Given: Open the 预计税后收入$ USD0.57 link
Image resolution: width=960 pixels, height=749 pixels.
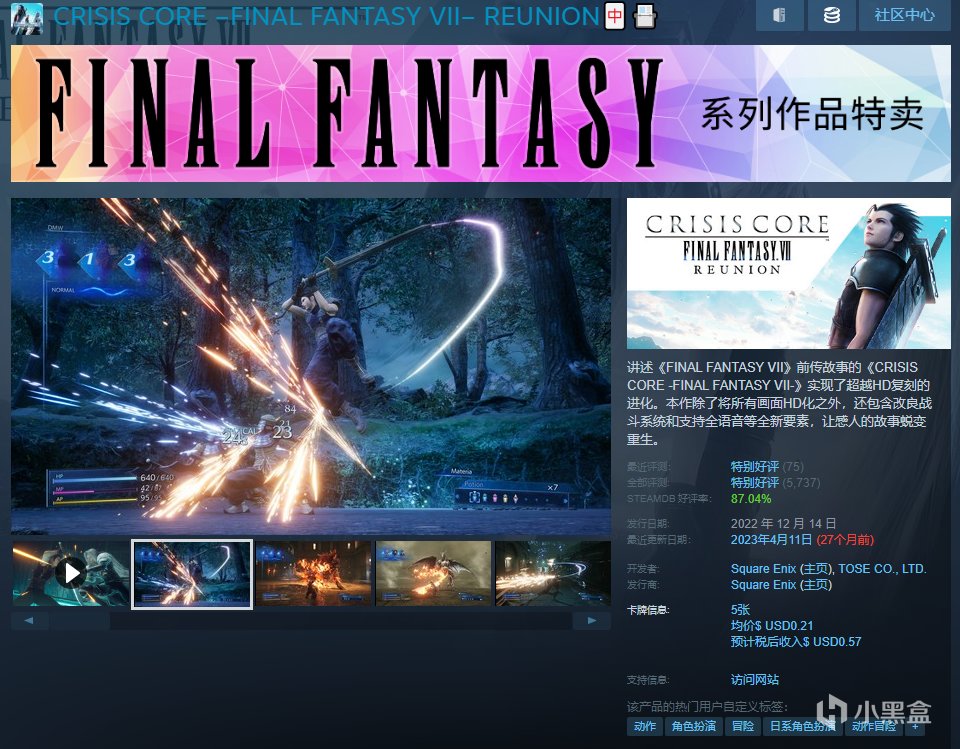Looking at the screenshot, I should coord(796,641).
